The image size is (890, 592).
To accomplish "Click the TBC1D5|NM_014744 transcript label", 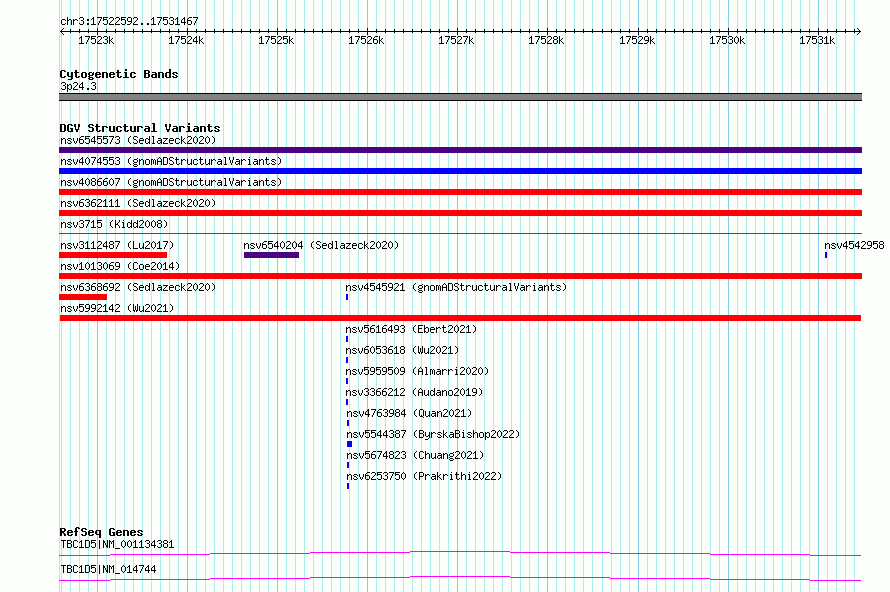I will tap(108, 569).
